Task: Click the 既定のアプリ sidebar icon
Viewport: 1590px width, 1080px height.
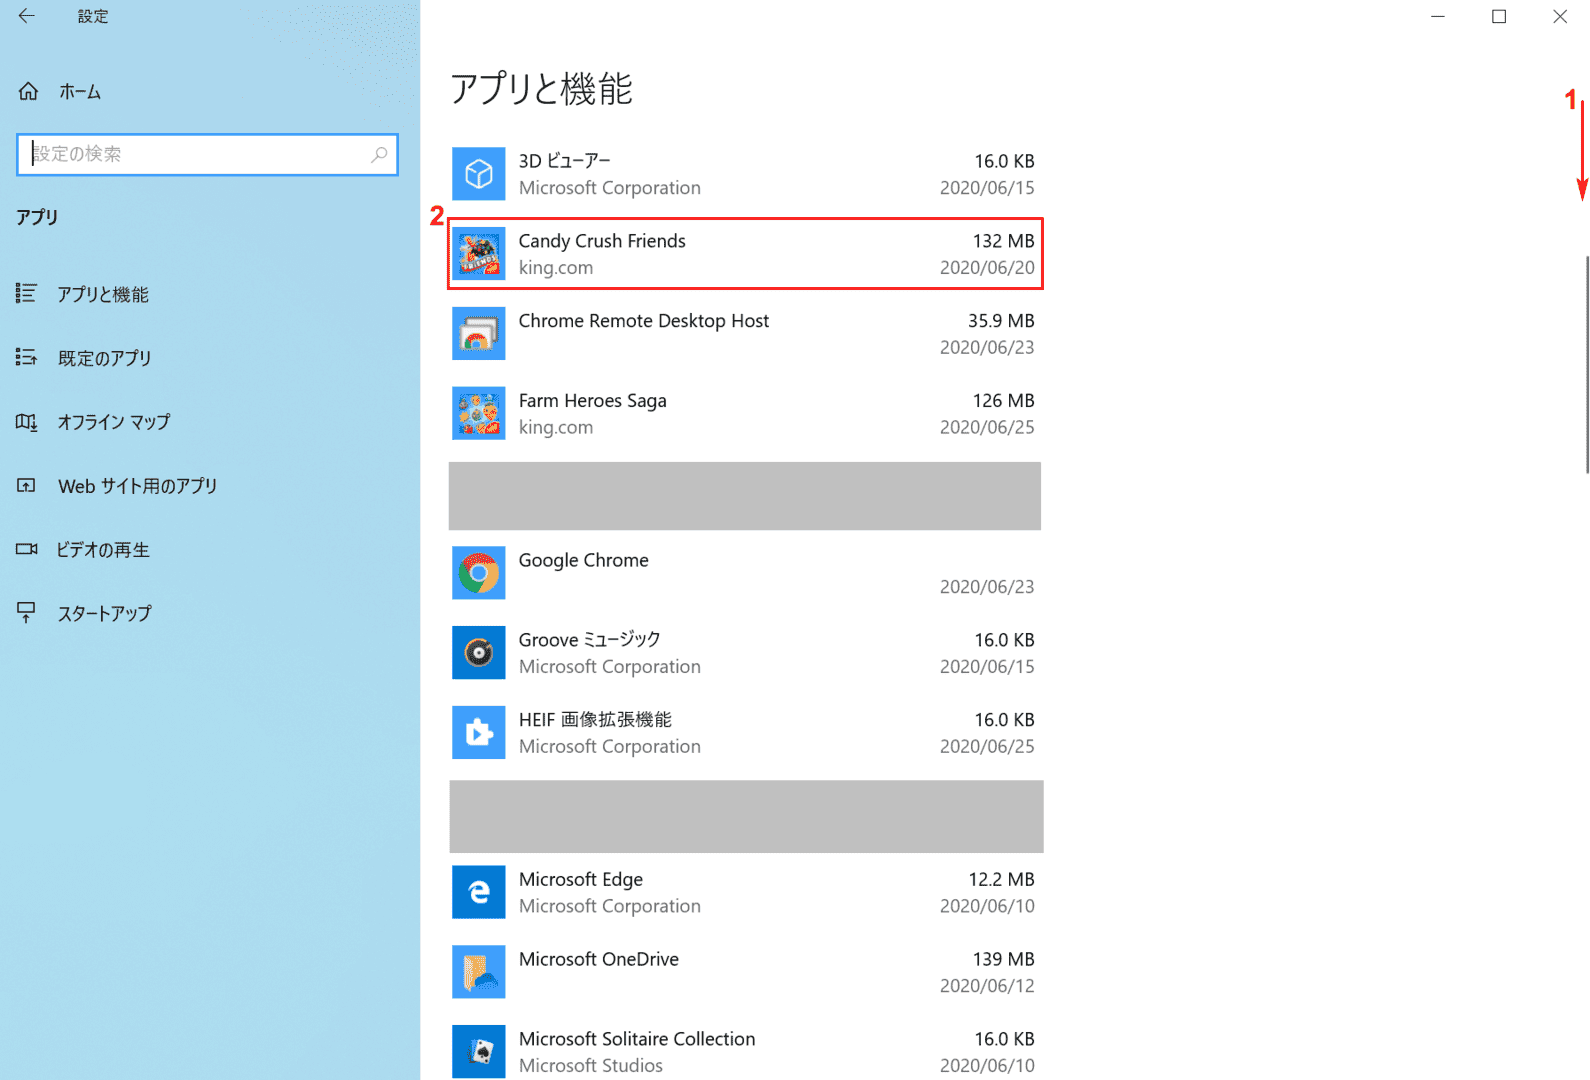Action: pos(26,357)
